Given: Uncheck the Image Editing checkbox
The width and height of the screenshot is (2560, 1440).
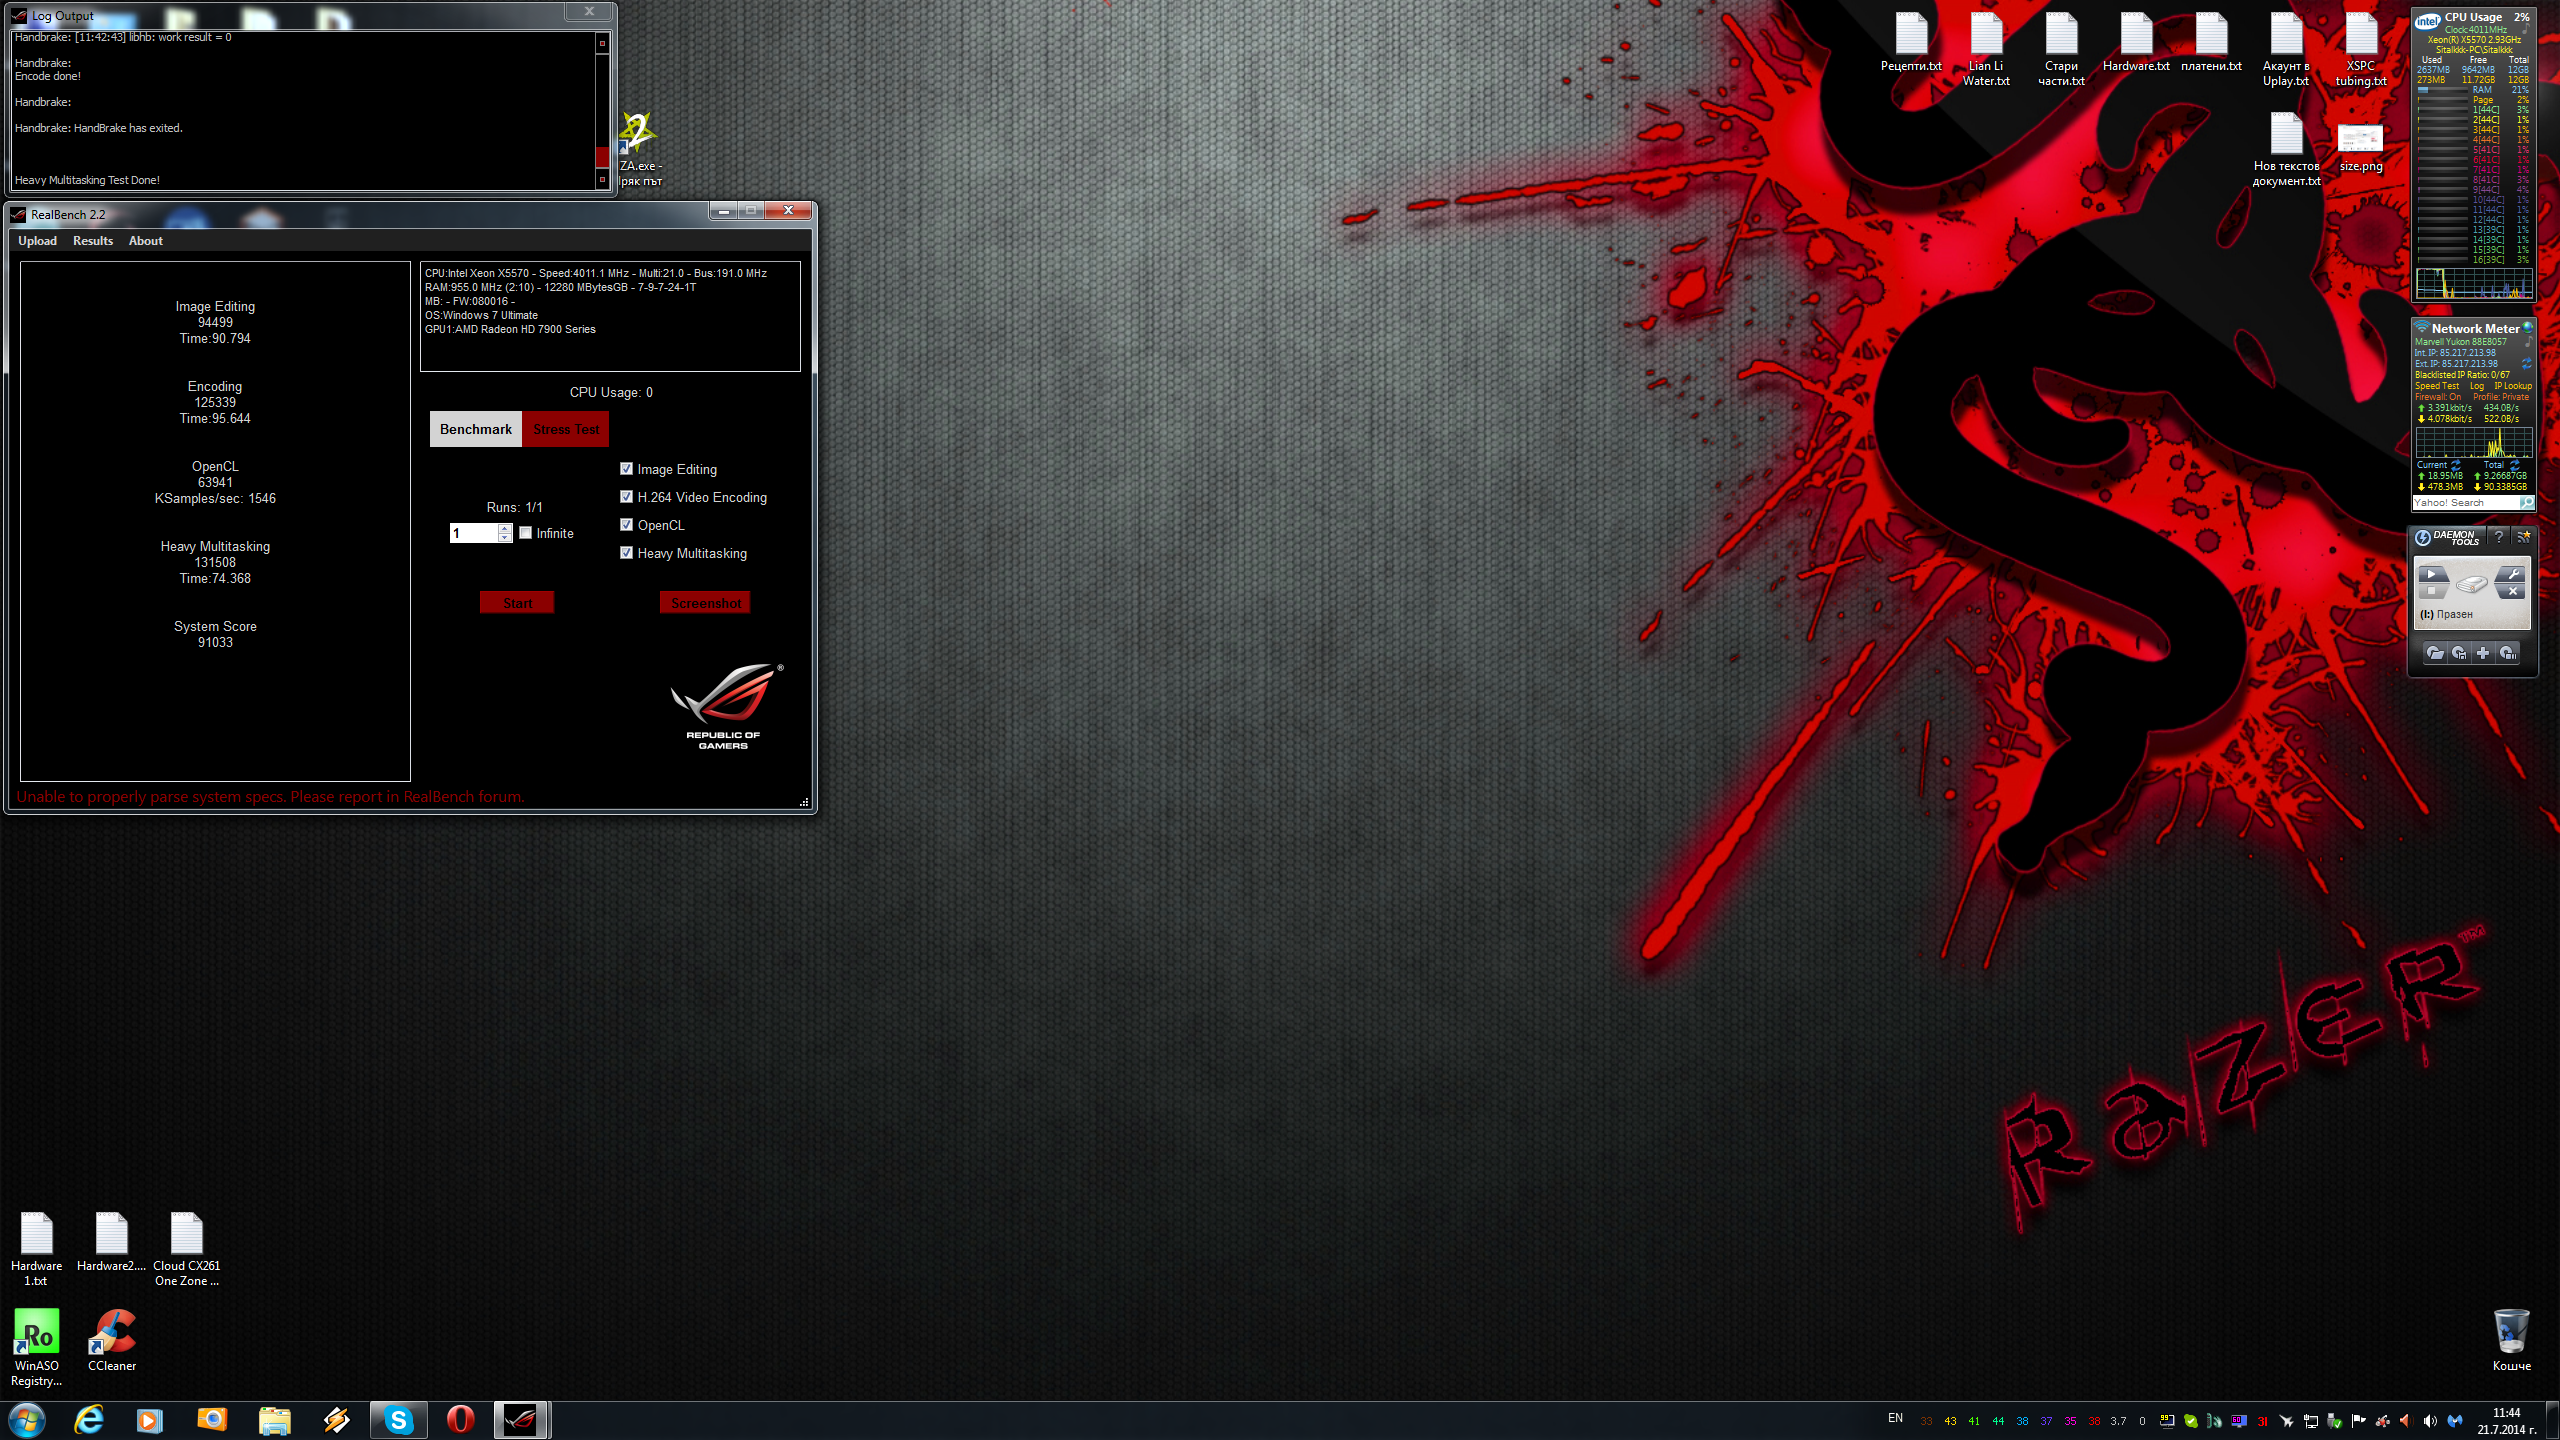Looking at the screenshot, I should coord(627,469).
